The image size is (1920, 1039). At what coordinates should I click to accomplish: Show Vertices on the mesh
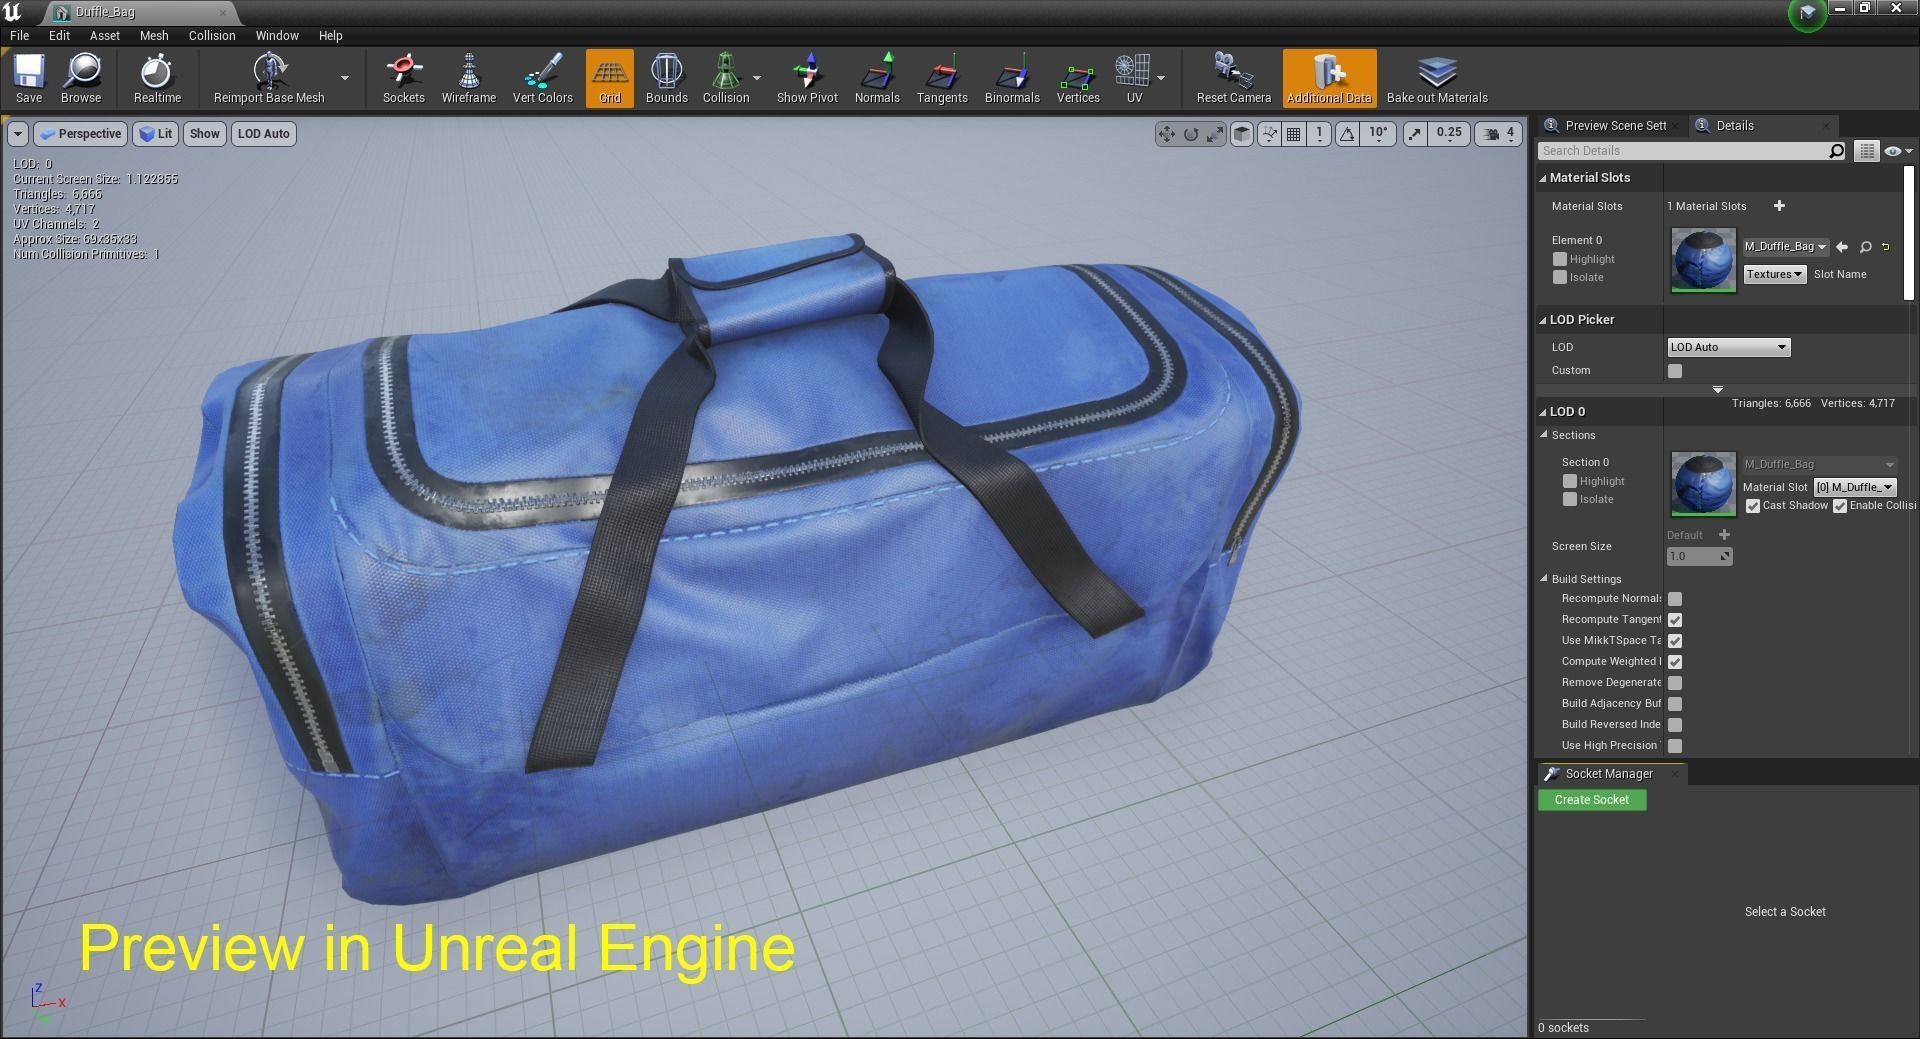pos(1078,78)
